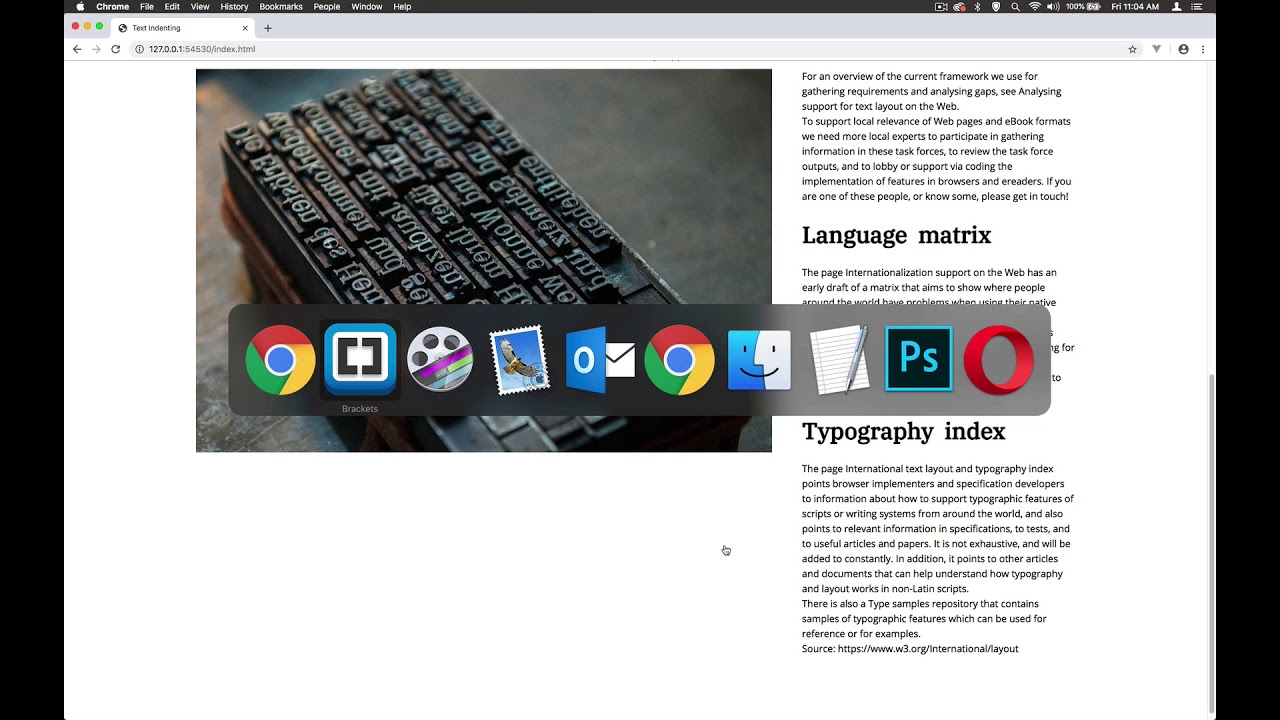Bookmark this page with the star icon
This screenshot has height=720, width=1280.
tap(1132, 49)
